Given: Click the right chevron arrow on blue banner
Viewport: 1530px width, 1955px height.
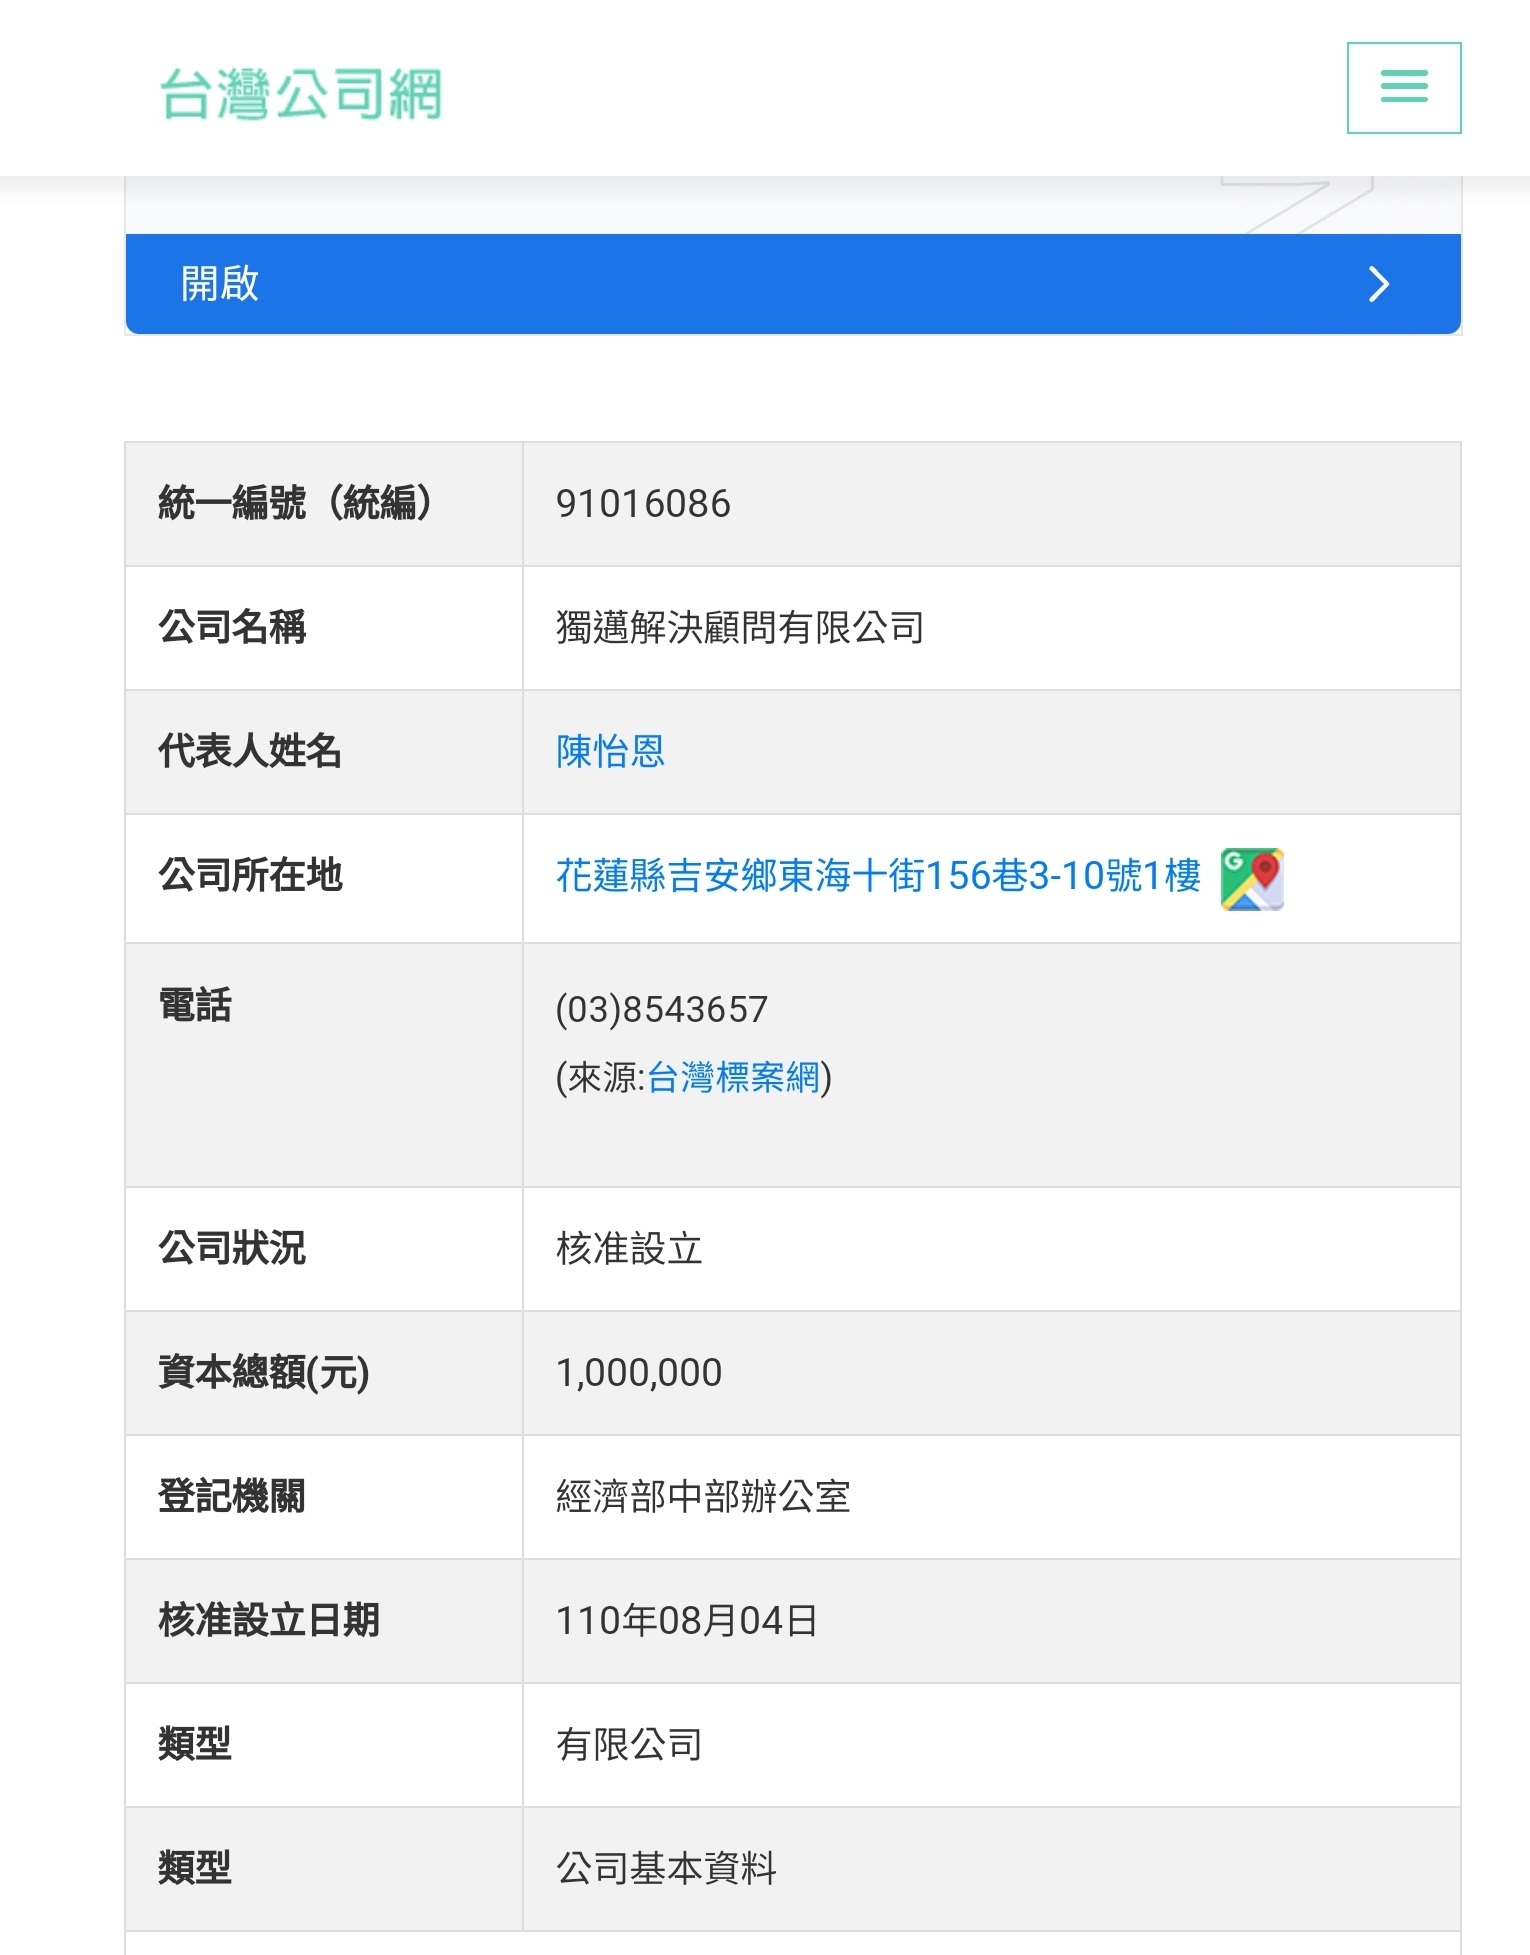Looking at the screenshot, I should pos(1378,284).
